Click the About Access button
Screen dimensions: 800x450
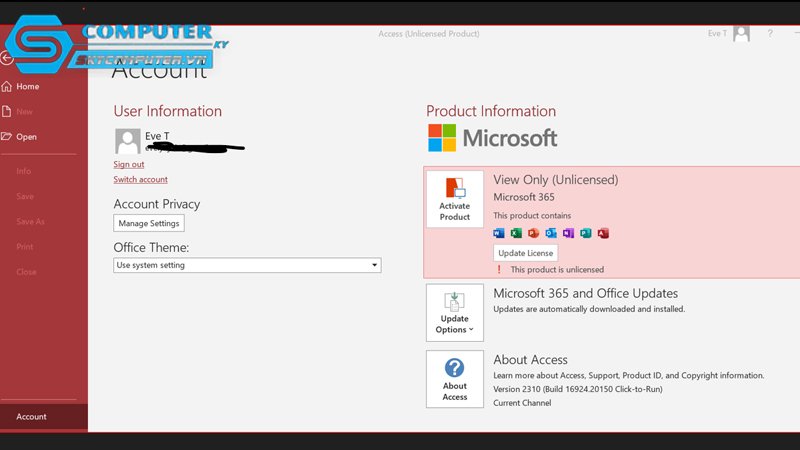click(x=455, y=379)
